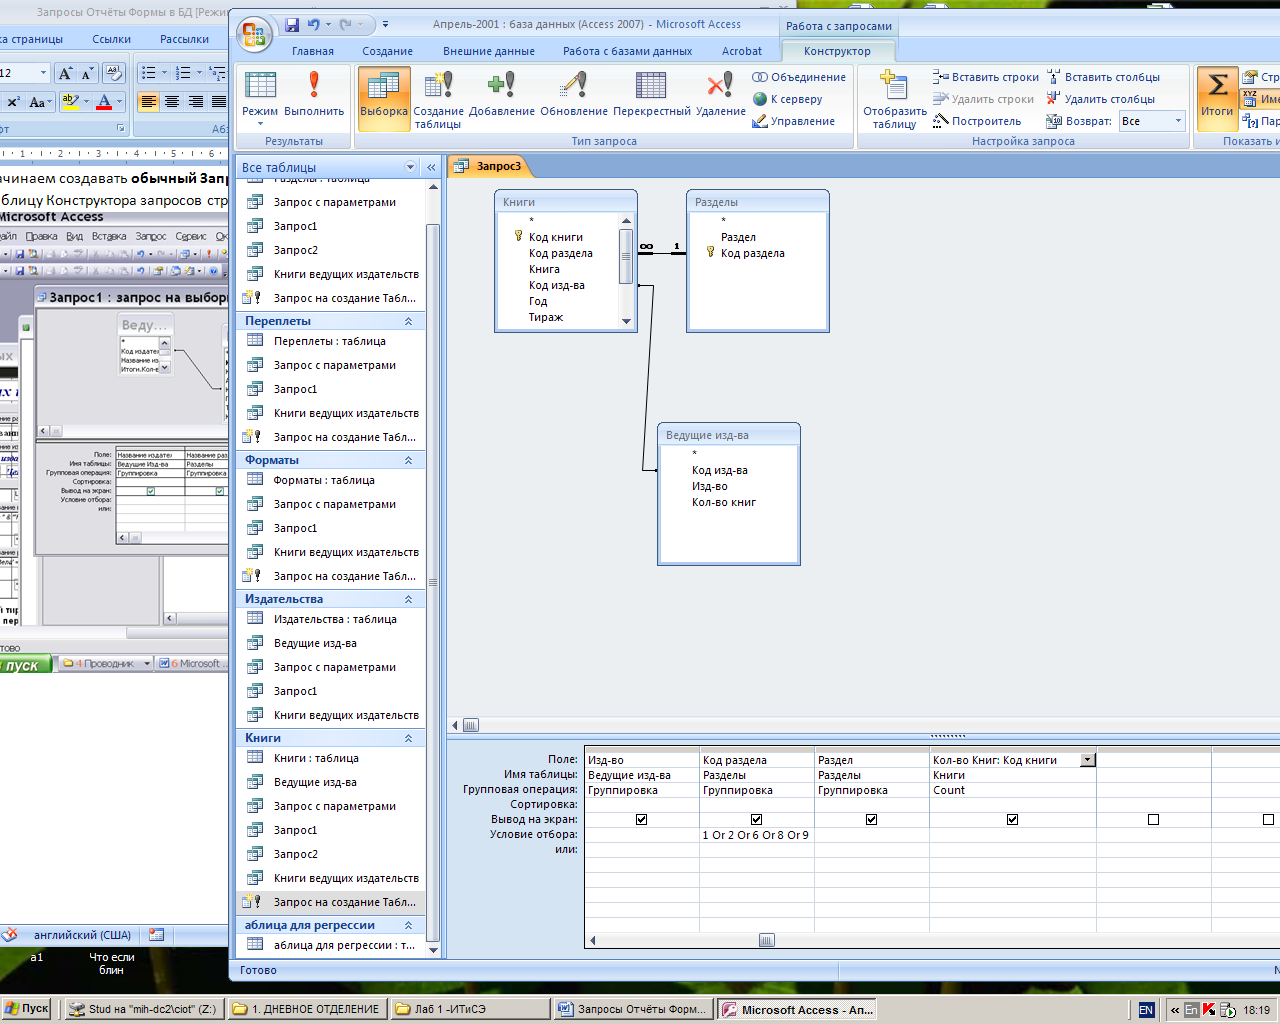This screenshot has height=1024, width=1280.
Task: Click the Undo arrow icon
Action: pyautogui.click(x=314, y=24)
